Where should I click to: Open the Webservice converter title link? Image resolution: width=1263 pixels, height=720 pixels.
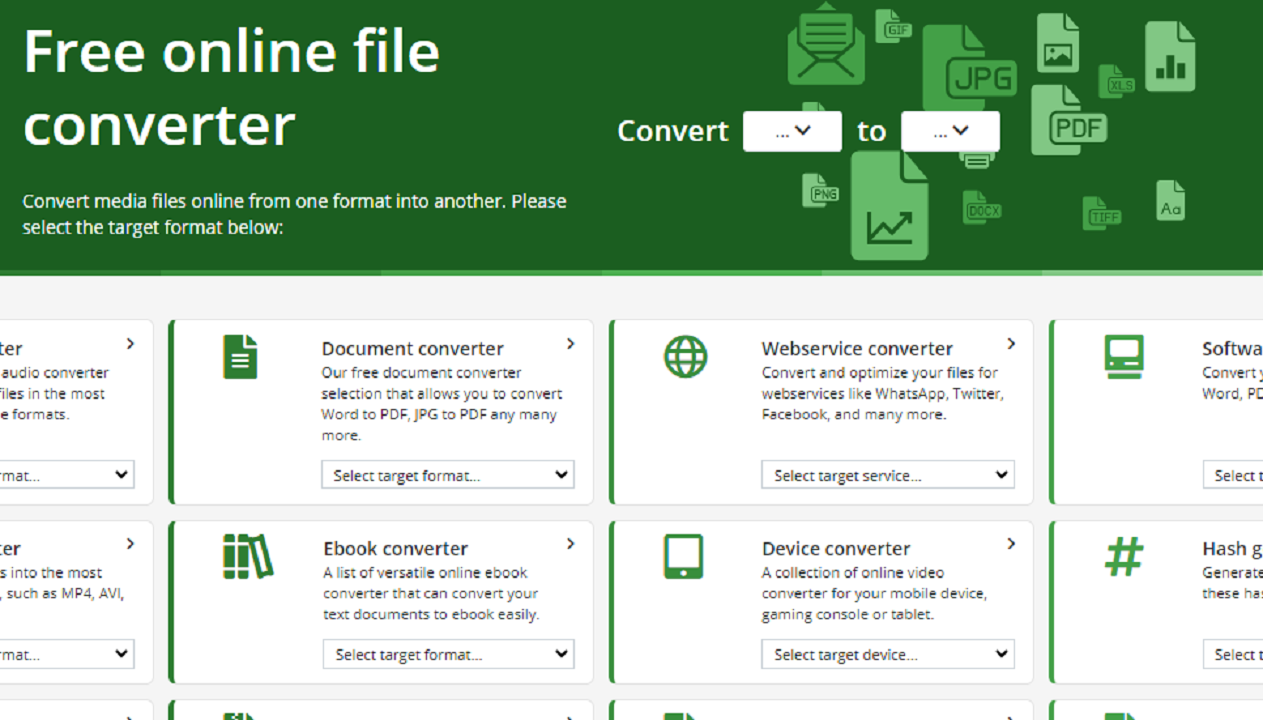tap(857, 349)
